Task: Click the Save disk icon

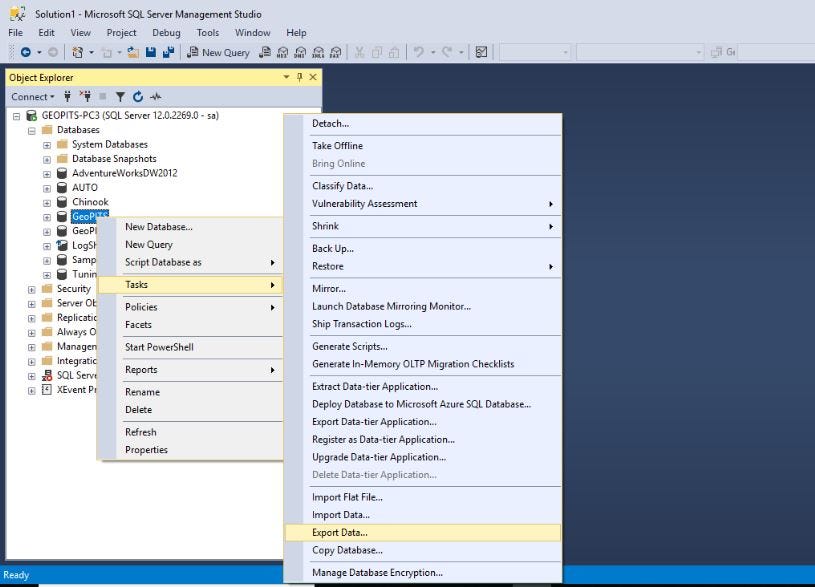Action: (x=151, y=52)
